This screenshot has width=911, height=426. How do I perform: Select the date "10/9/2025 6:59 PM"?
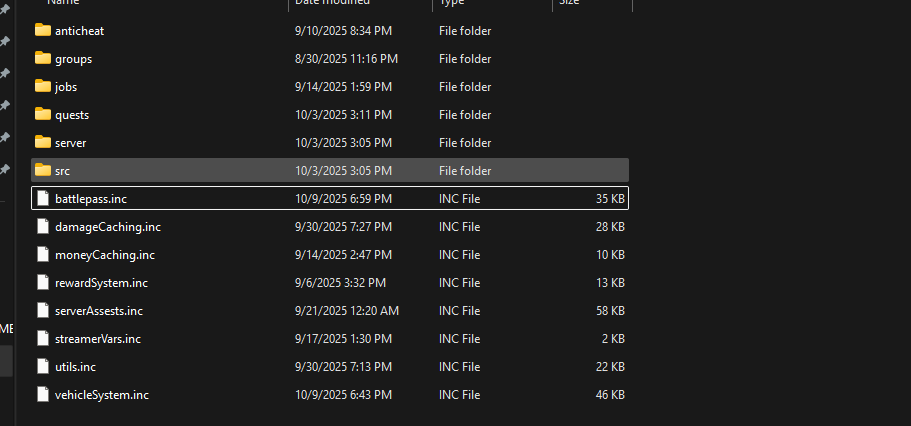pyautogui.click(x=343, y=199)
